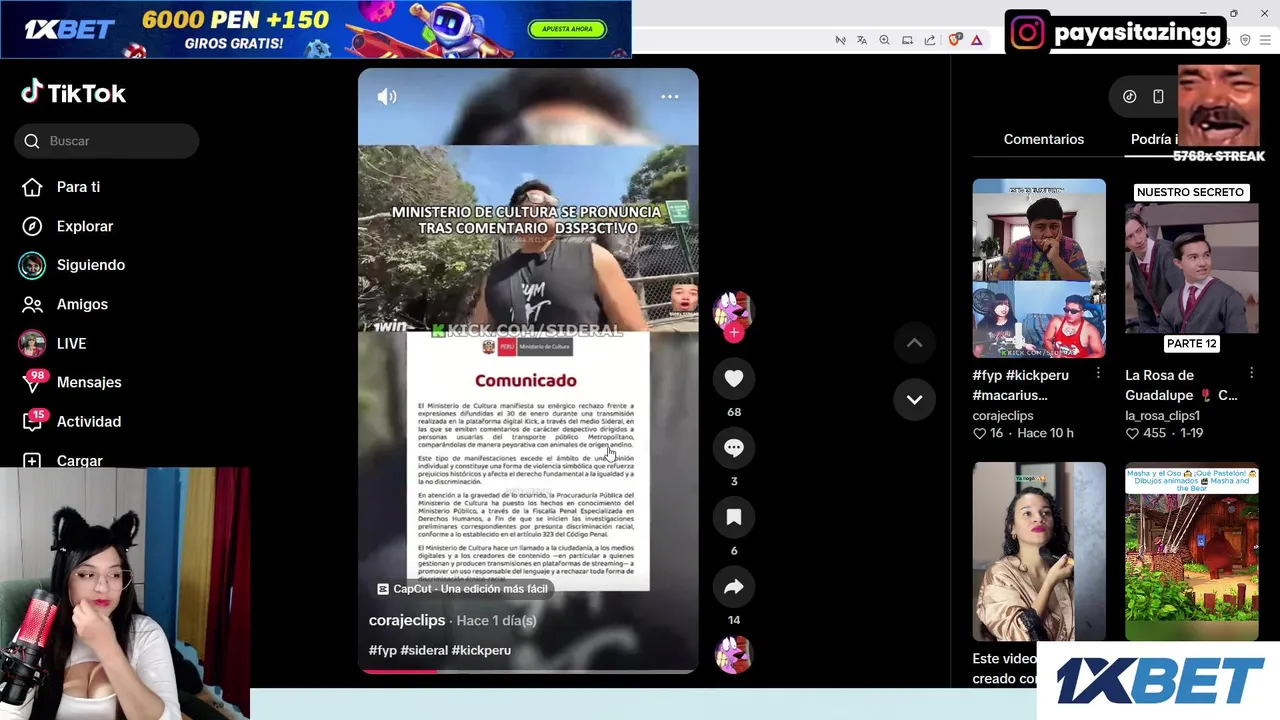
Task: Open options for La Rosa de Guadalupe video
Action: (1251, 373)
